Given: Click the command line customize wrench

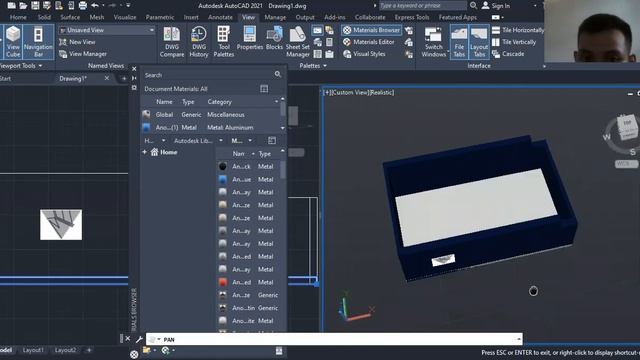Looking at the screenshot, I should 139,339.
